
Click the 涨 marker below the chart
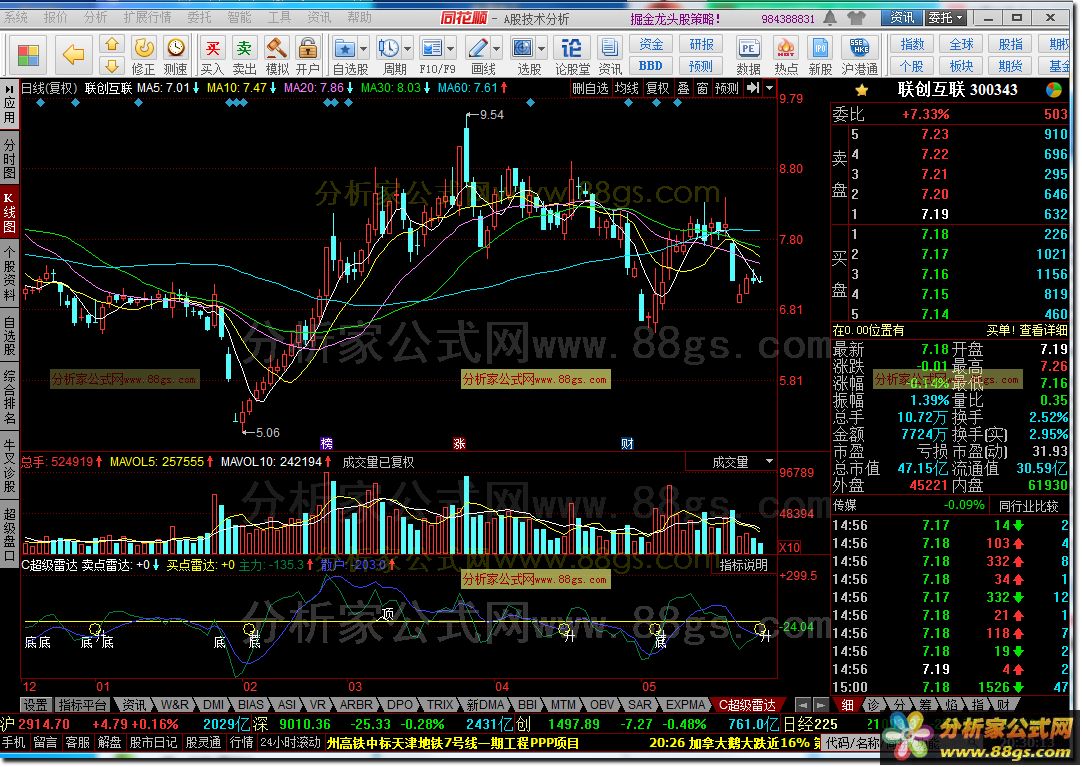click(459, 444)
